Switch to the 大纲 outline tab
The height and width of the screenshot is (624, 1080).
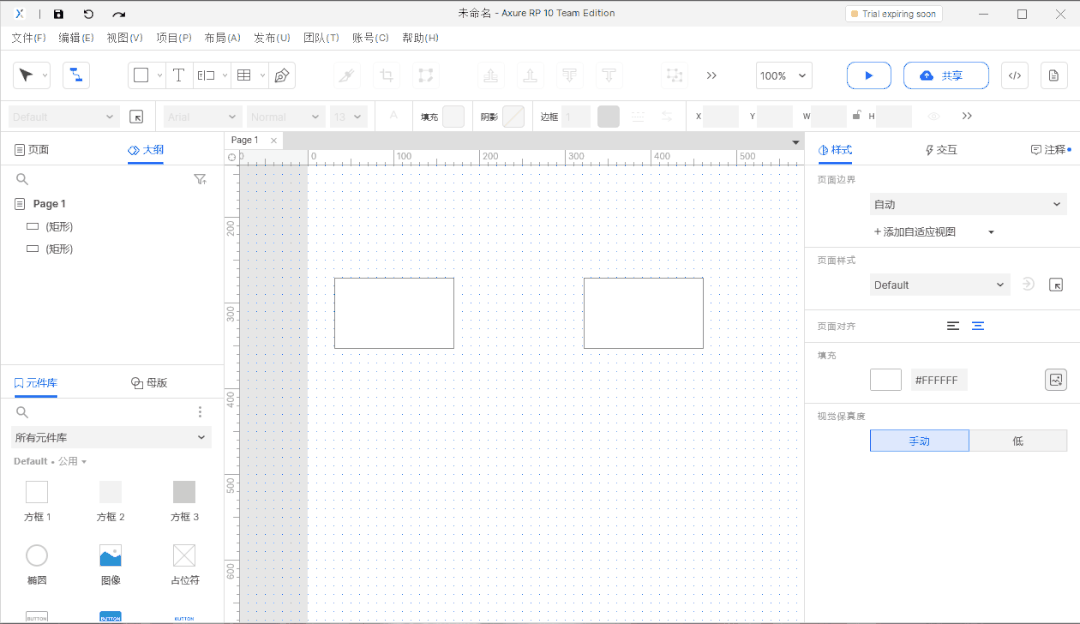pyautogui.click(x=146, y=149)
